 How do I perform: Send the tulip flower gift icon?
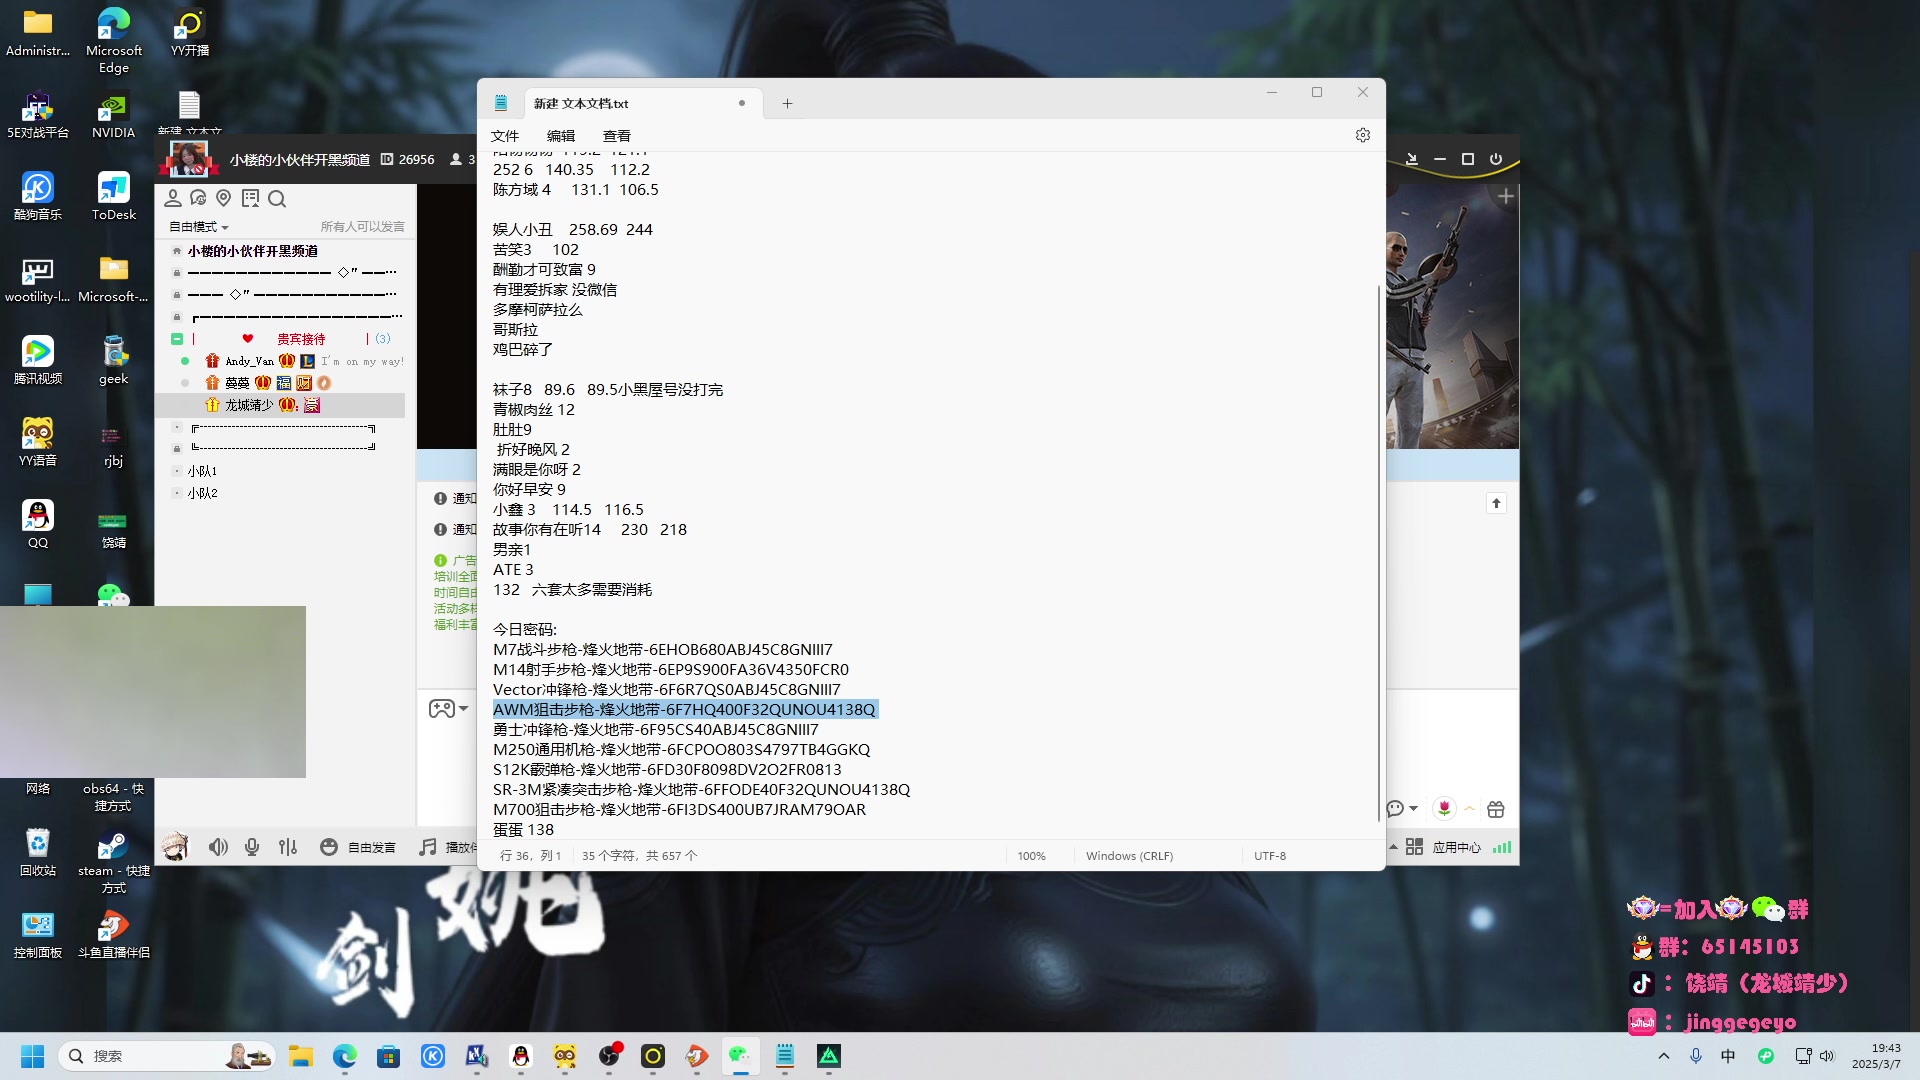pos(1444,808)
